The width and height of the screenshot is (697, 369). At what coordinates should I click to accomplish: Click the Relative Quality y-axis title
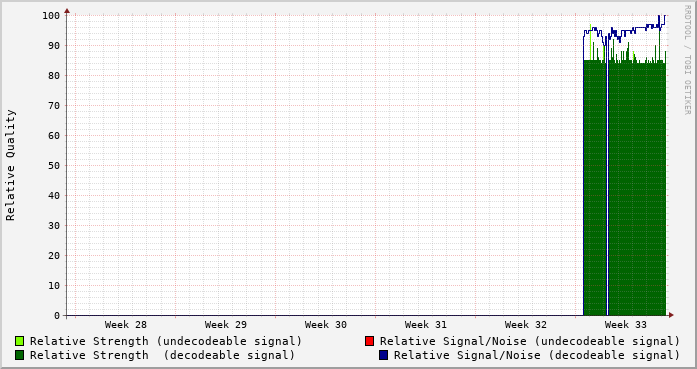10,165
